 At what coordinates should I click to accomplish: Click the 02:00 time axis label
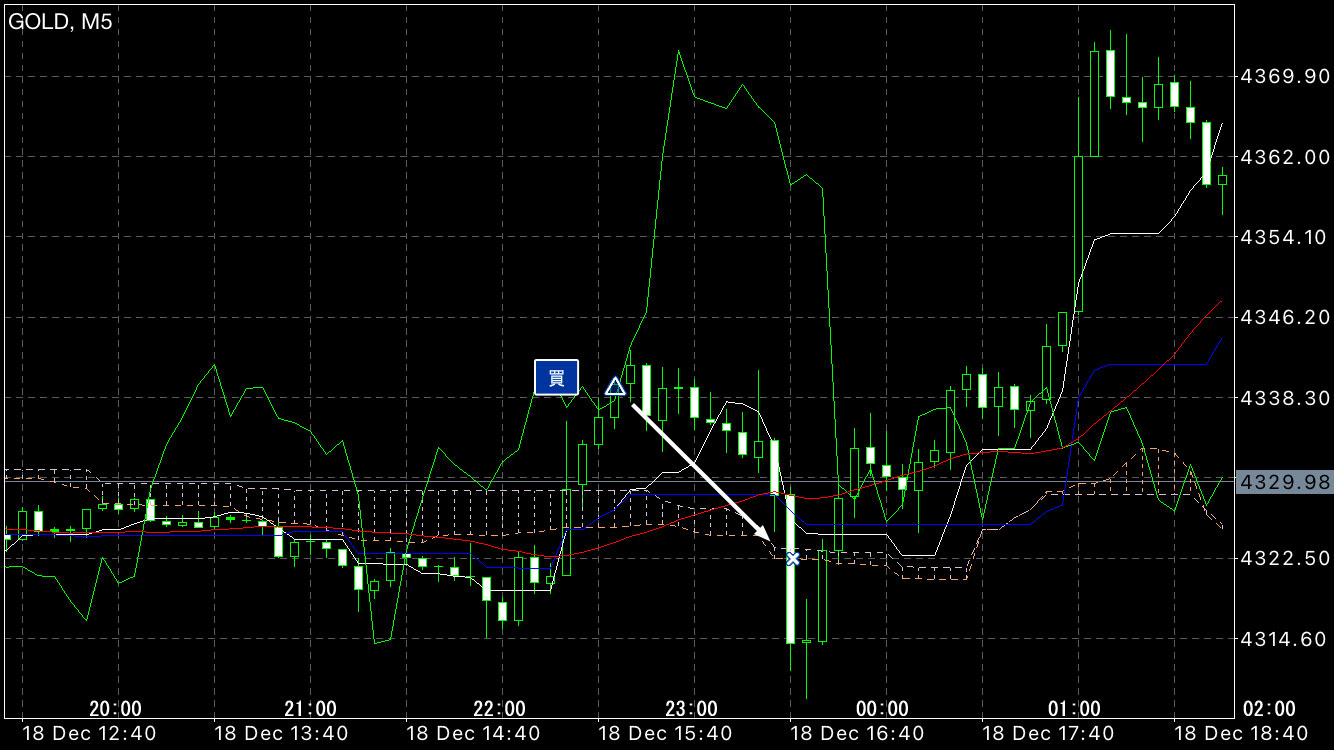(1268, 709)
